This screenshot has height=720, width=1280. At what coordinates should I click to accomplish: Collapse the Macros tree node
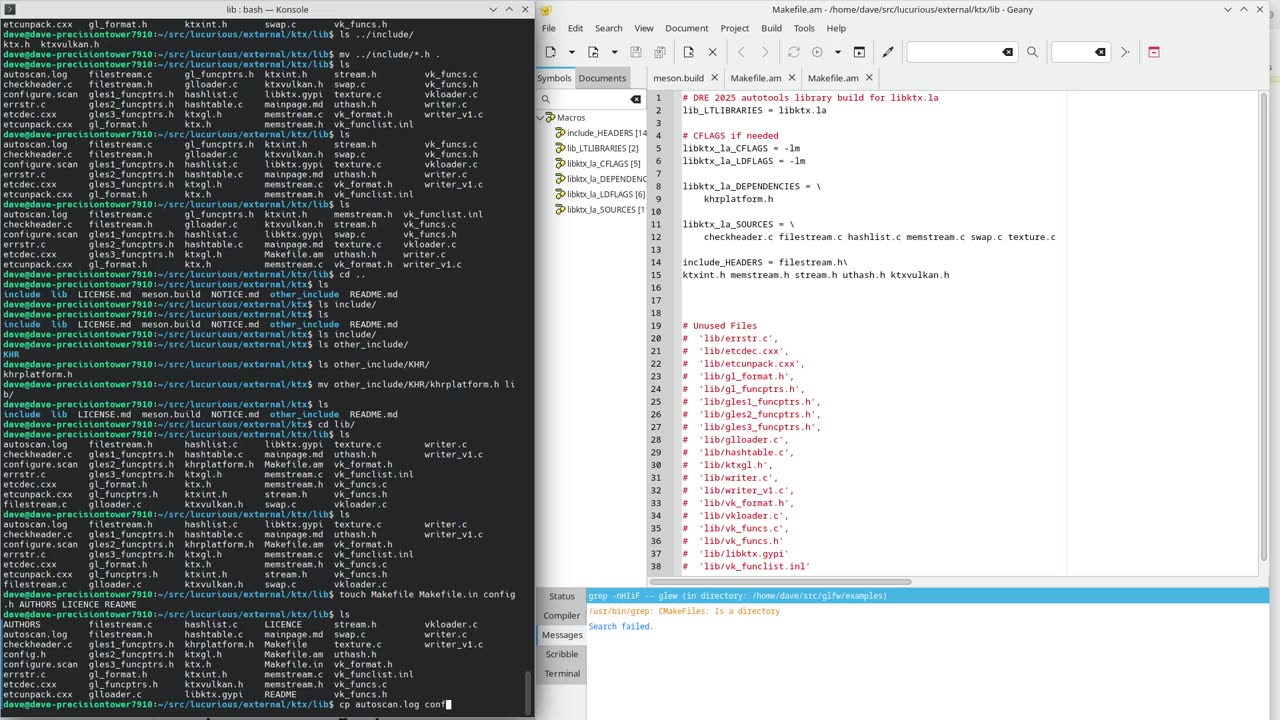pyautogui.click(x=541, y=117)
